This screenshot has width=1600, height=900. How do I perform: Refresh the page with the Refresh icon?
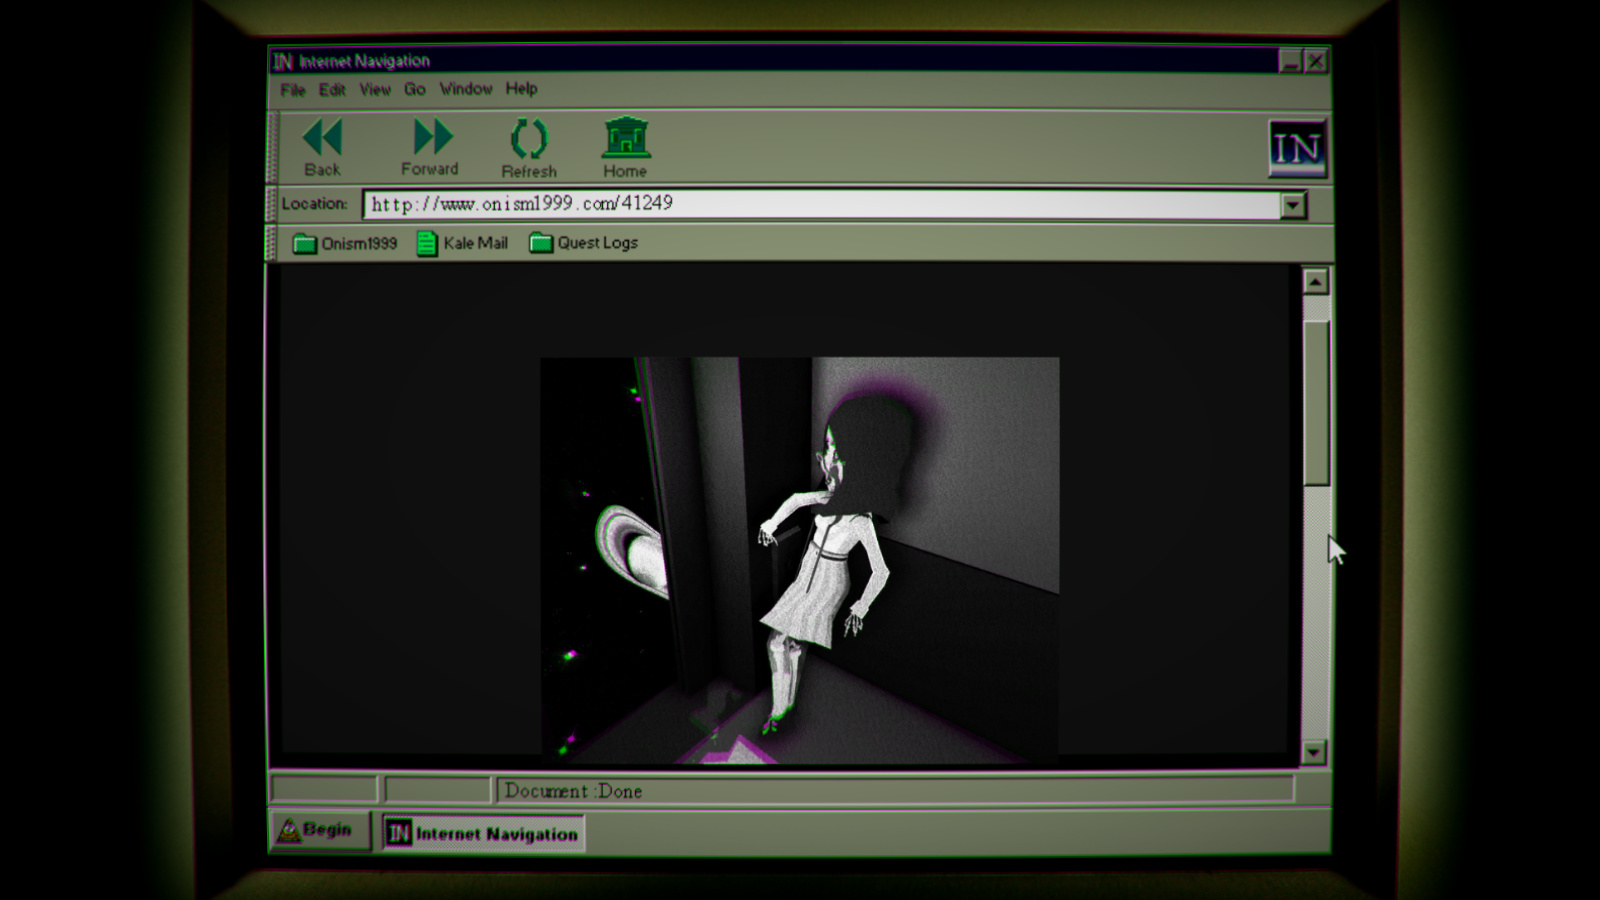click(x=528, y=139)
